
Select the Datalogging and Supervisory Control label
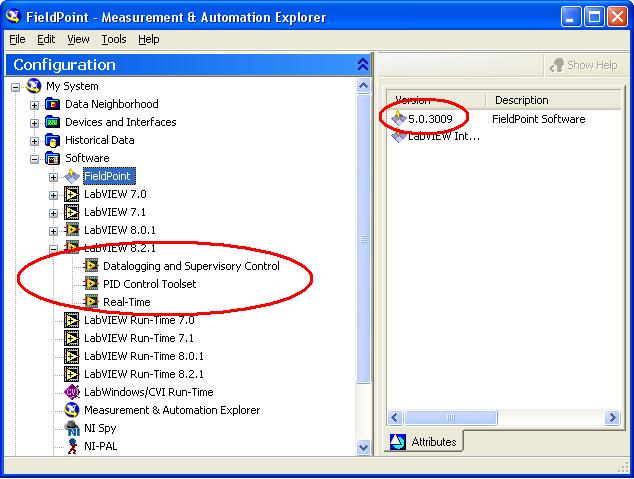[191, 266]
